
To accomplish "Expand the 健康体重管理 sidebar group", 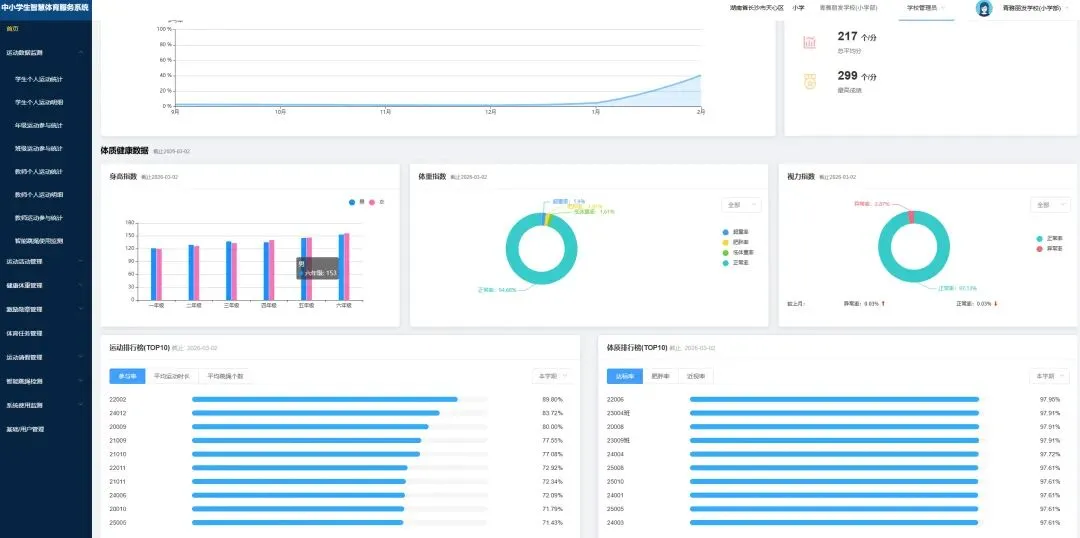I will tap(44, 285).
